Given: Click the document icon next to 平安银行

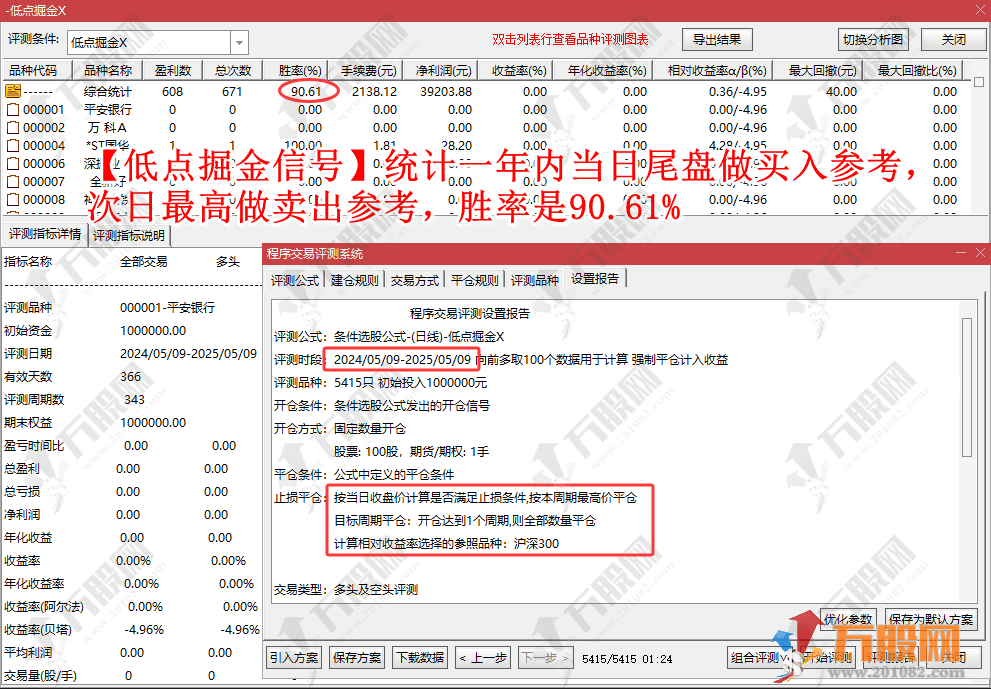Looking at the screenshot, I should (14, 111).
